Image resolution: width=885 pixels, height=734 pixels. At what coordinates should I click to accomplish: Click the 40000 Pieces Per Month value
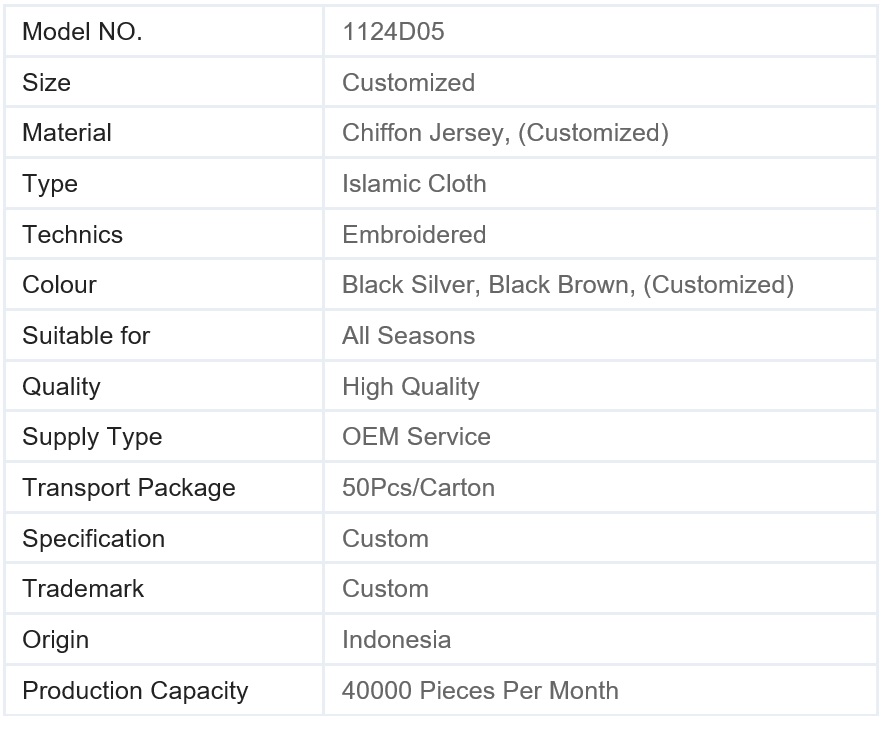(480, 691)
